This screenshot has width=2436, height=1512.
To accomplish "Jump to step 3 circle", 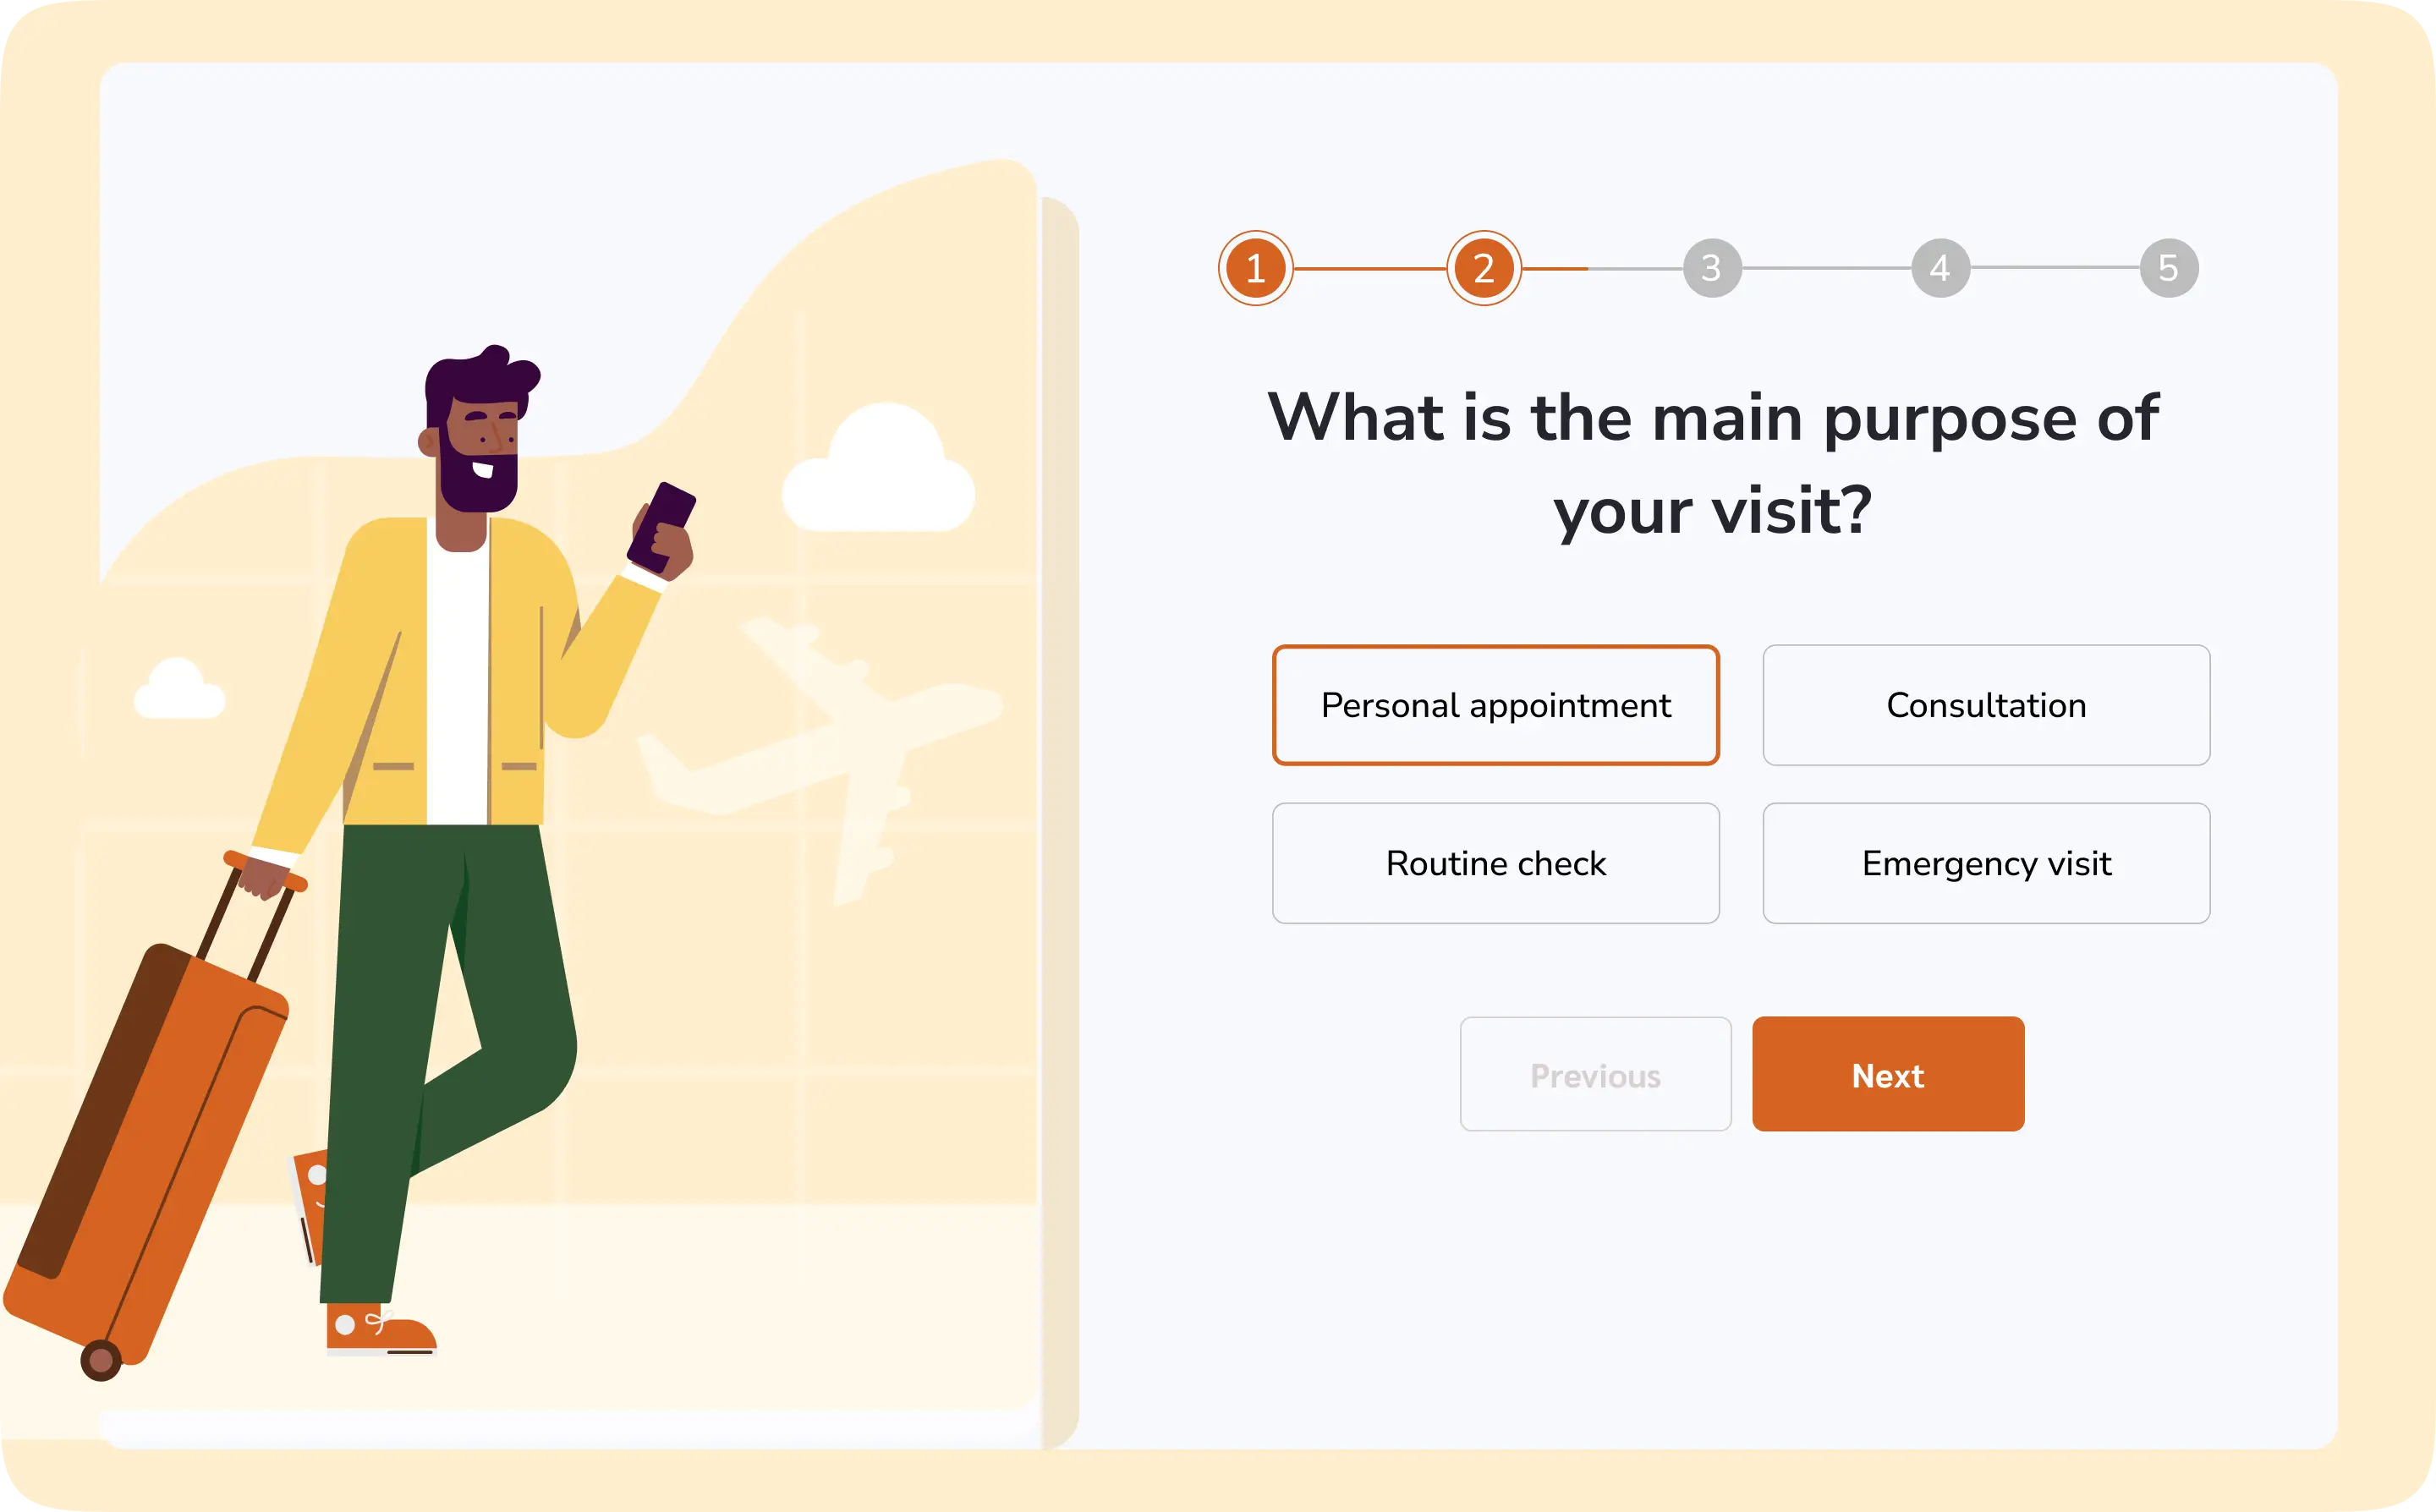I will pyautogui.click(x=1711, y=268).
